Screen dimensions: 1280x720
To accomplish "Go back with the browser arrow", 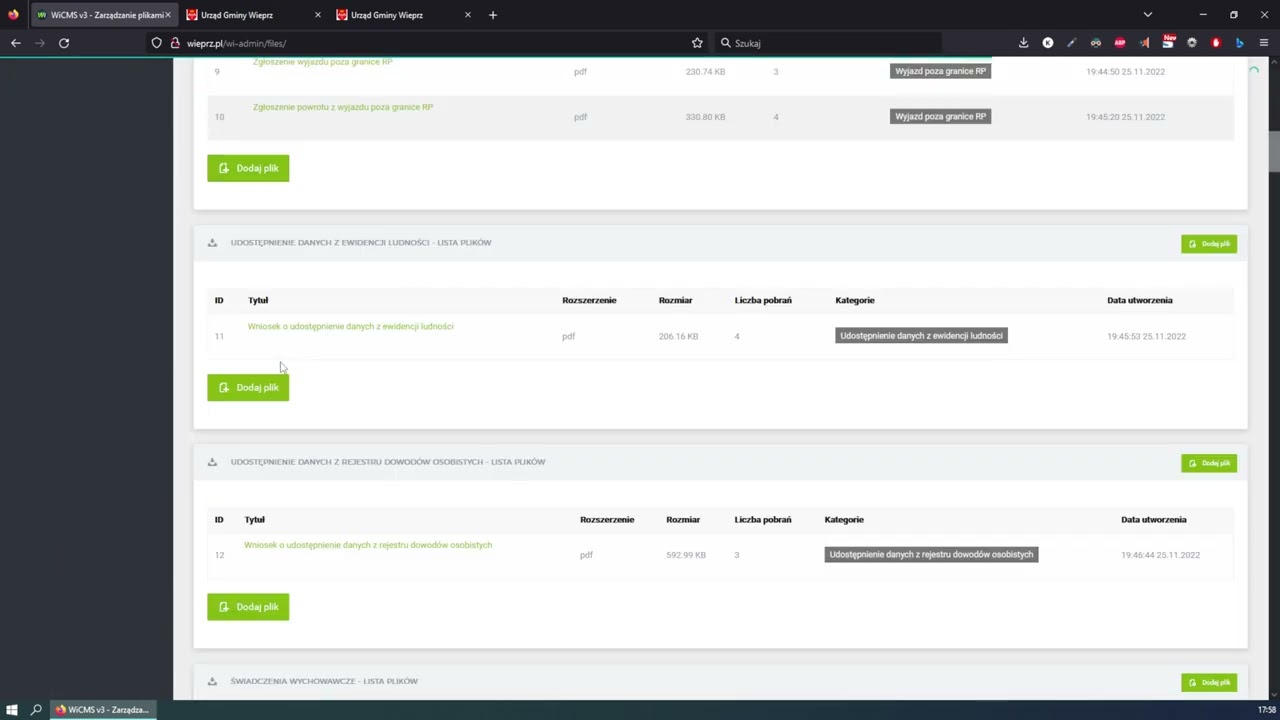I will tap(16, 43).
